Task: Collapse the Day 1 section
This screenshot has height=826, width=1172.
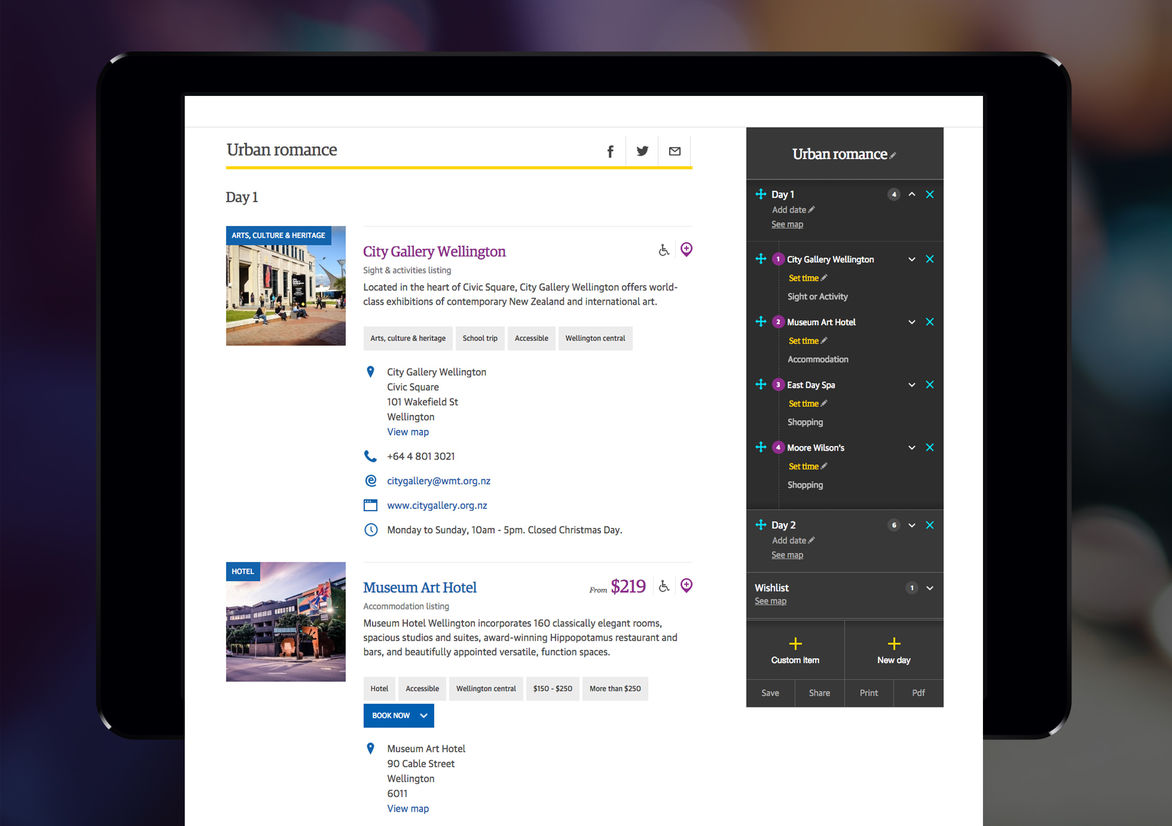Action: [912, 195]
